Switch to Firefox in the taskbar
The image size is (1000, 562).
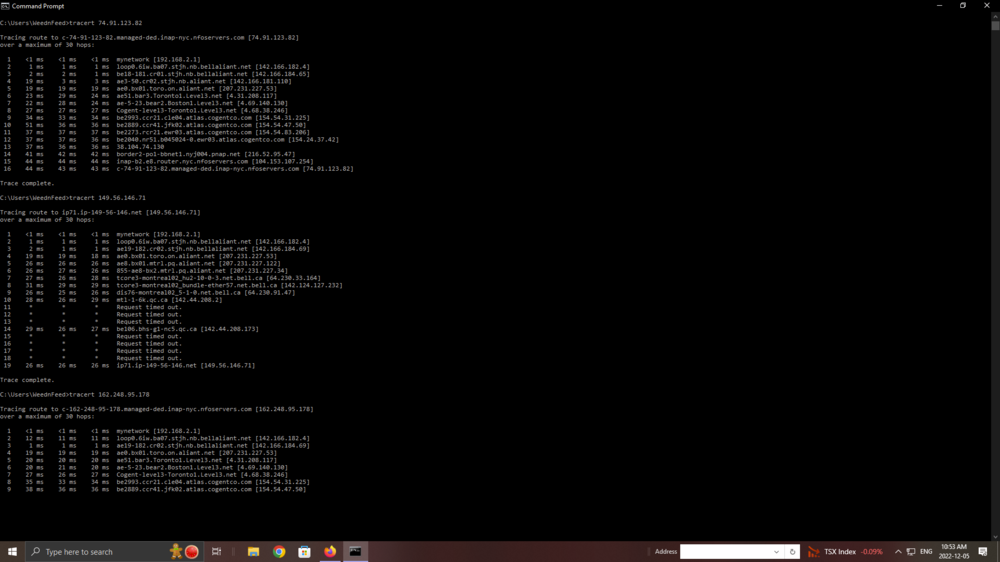[x=330, y=552]
